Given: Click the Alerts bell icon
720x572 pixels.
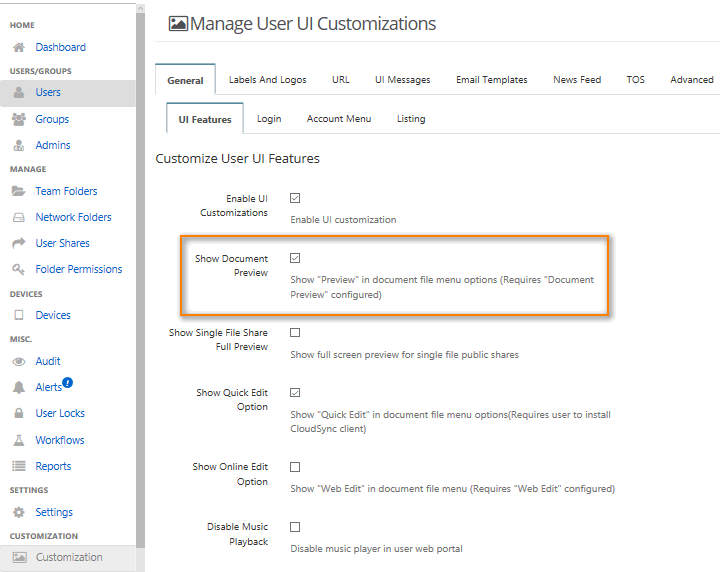Looking at the screenshot, I should pos(18,387).
